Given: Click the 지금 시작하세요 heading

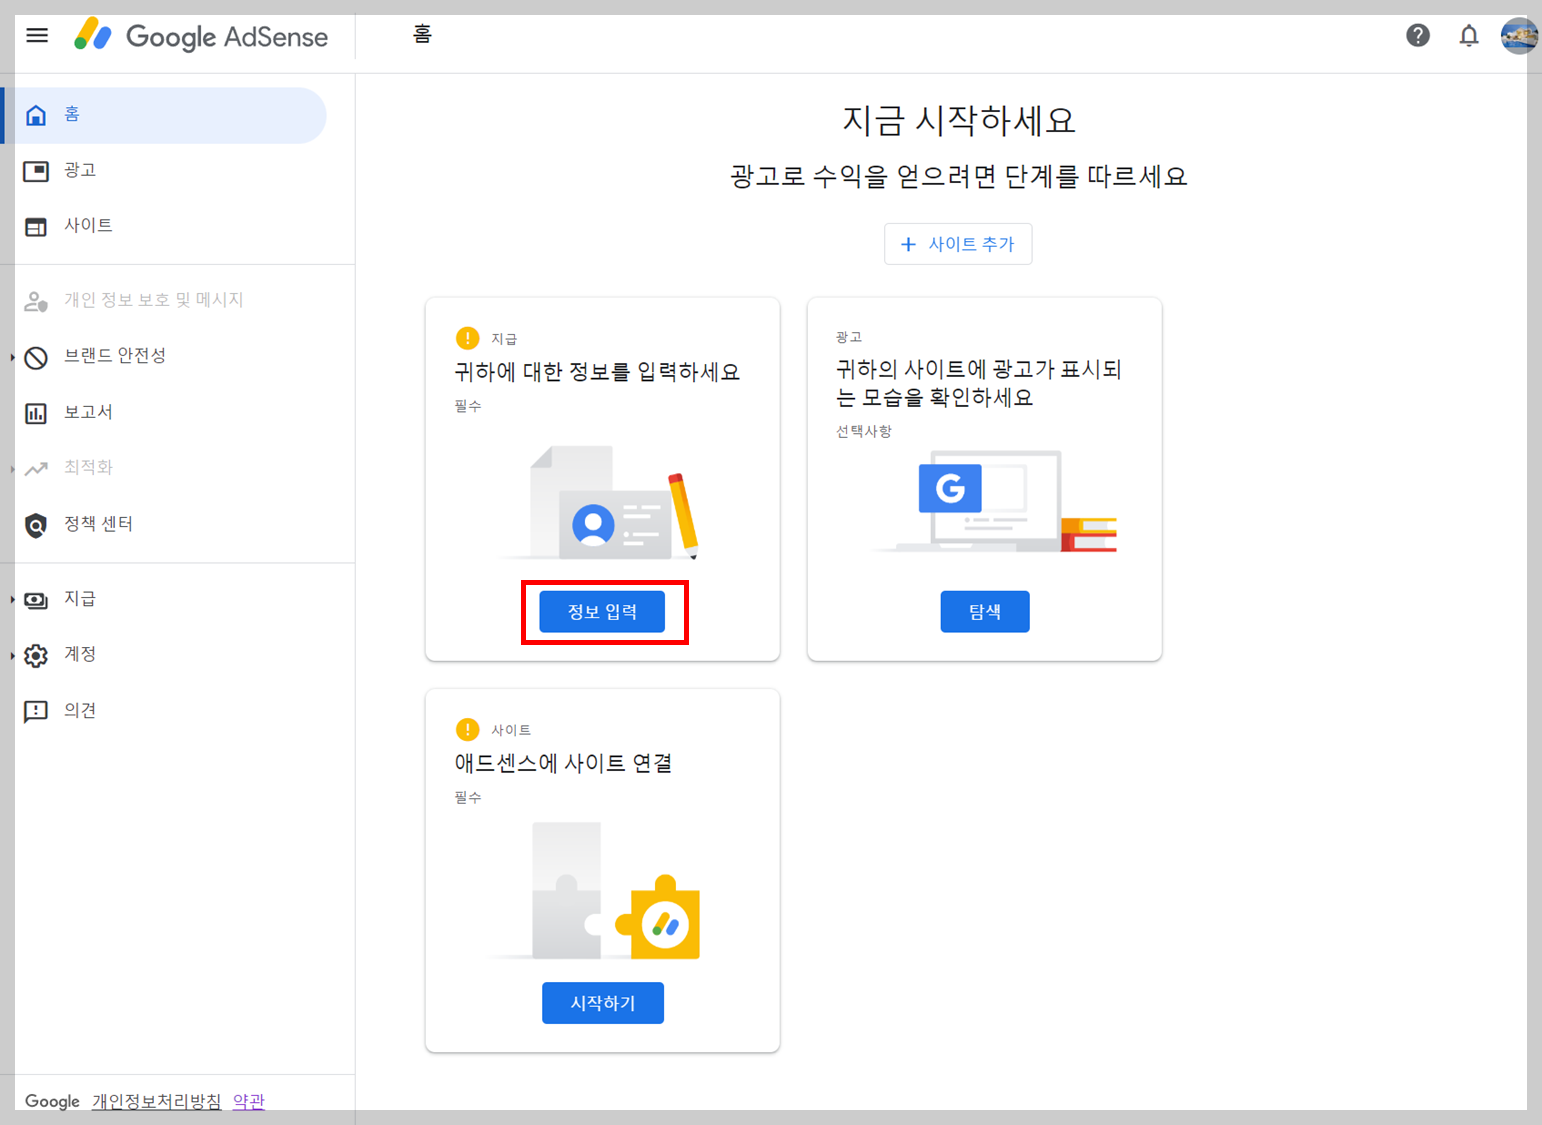Looking at the screenshot, I should [959, 120].
